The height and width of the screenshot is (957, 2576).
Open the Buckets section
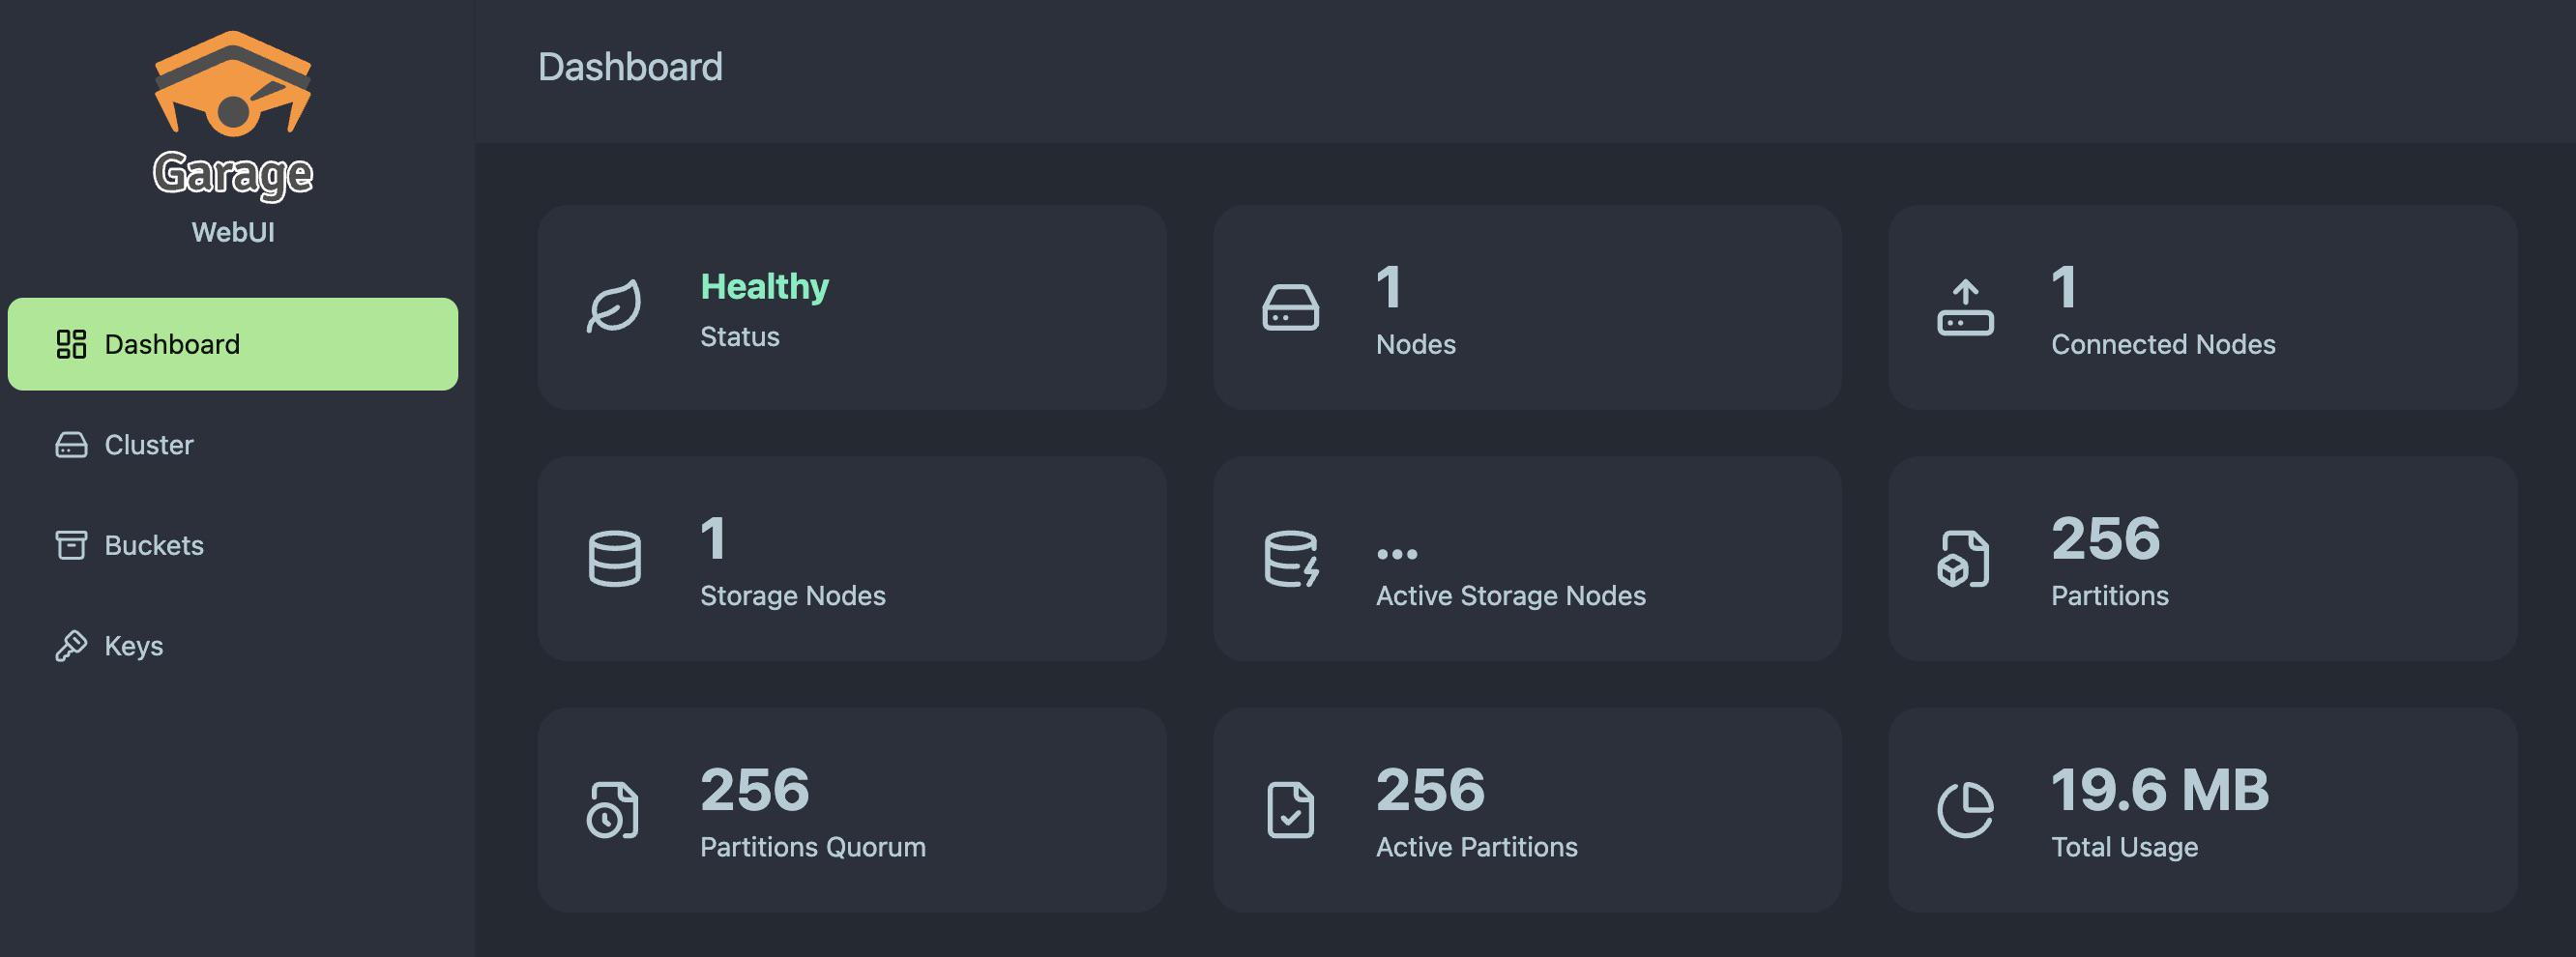point(154,545)
